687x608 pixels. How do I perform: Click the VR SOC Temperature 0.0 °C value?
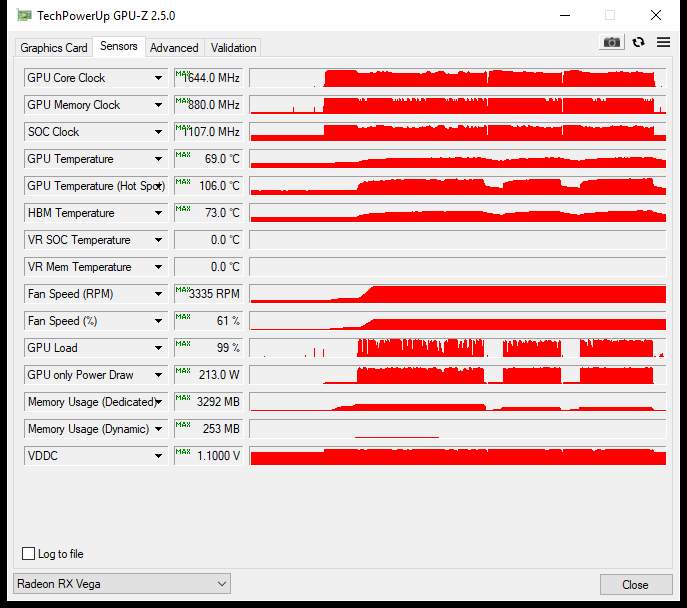(x=209, y=240)
